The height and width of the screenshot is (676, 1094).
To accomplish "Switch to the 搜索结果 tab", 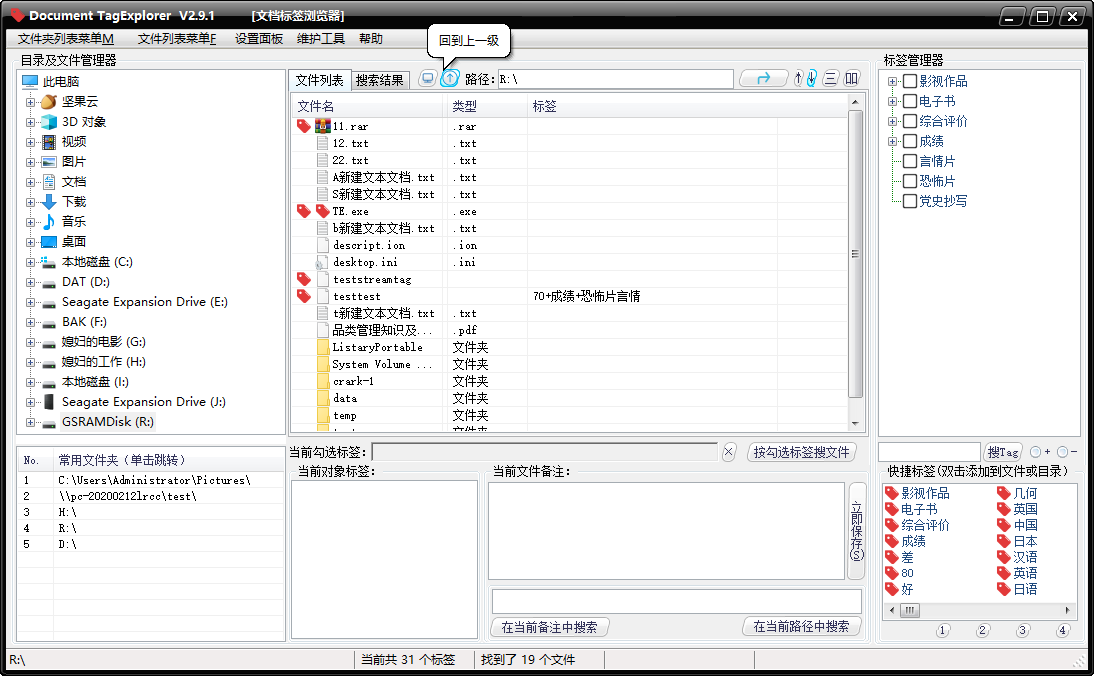I will (380, 80).
